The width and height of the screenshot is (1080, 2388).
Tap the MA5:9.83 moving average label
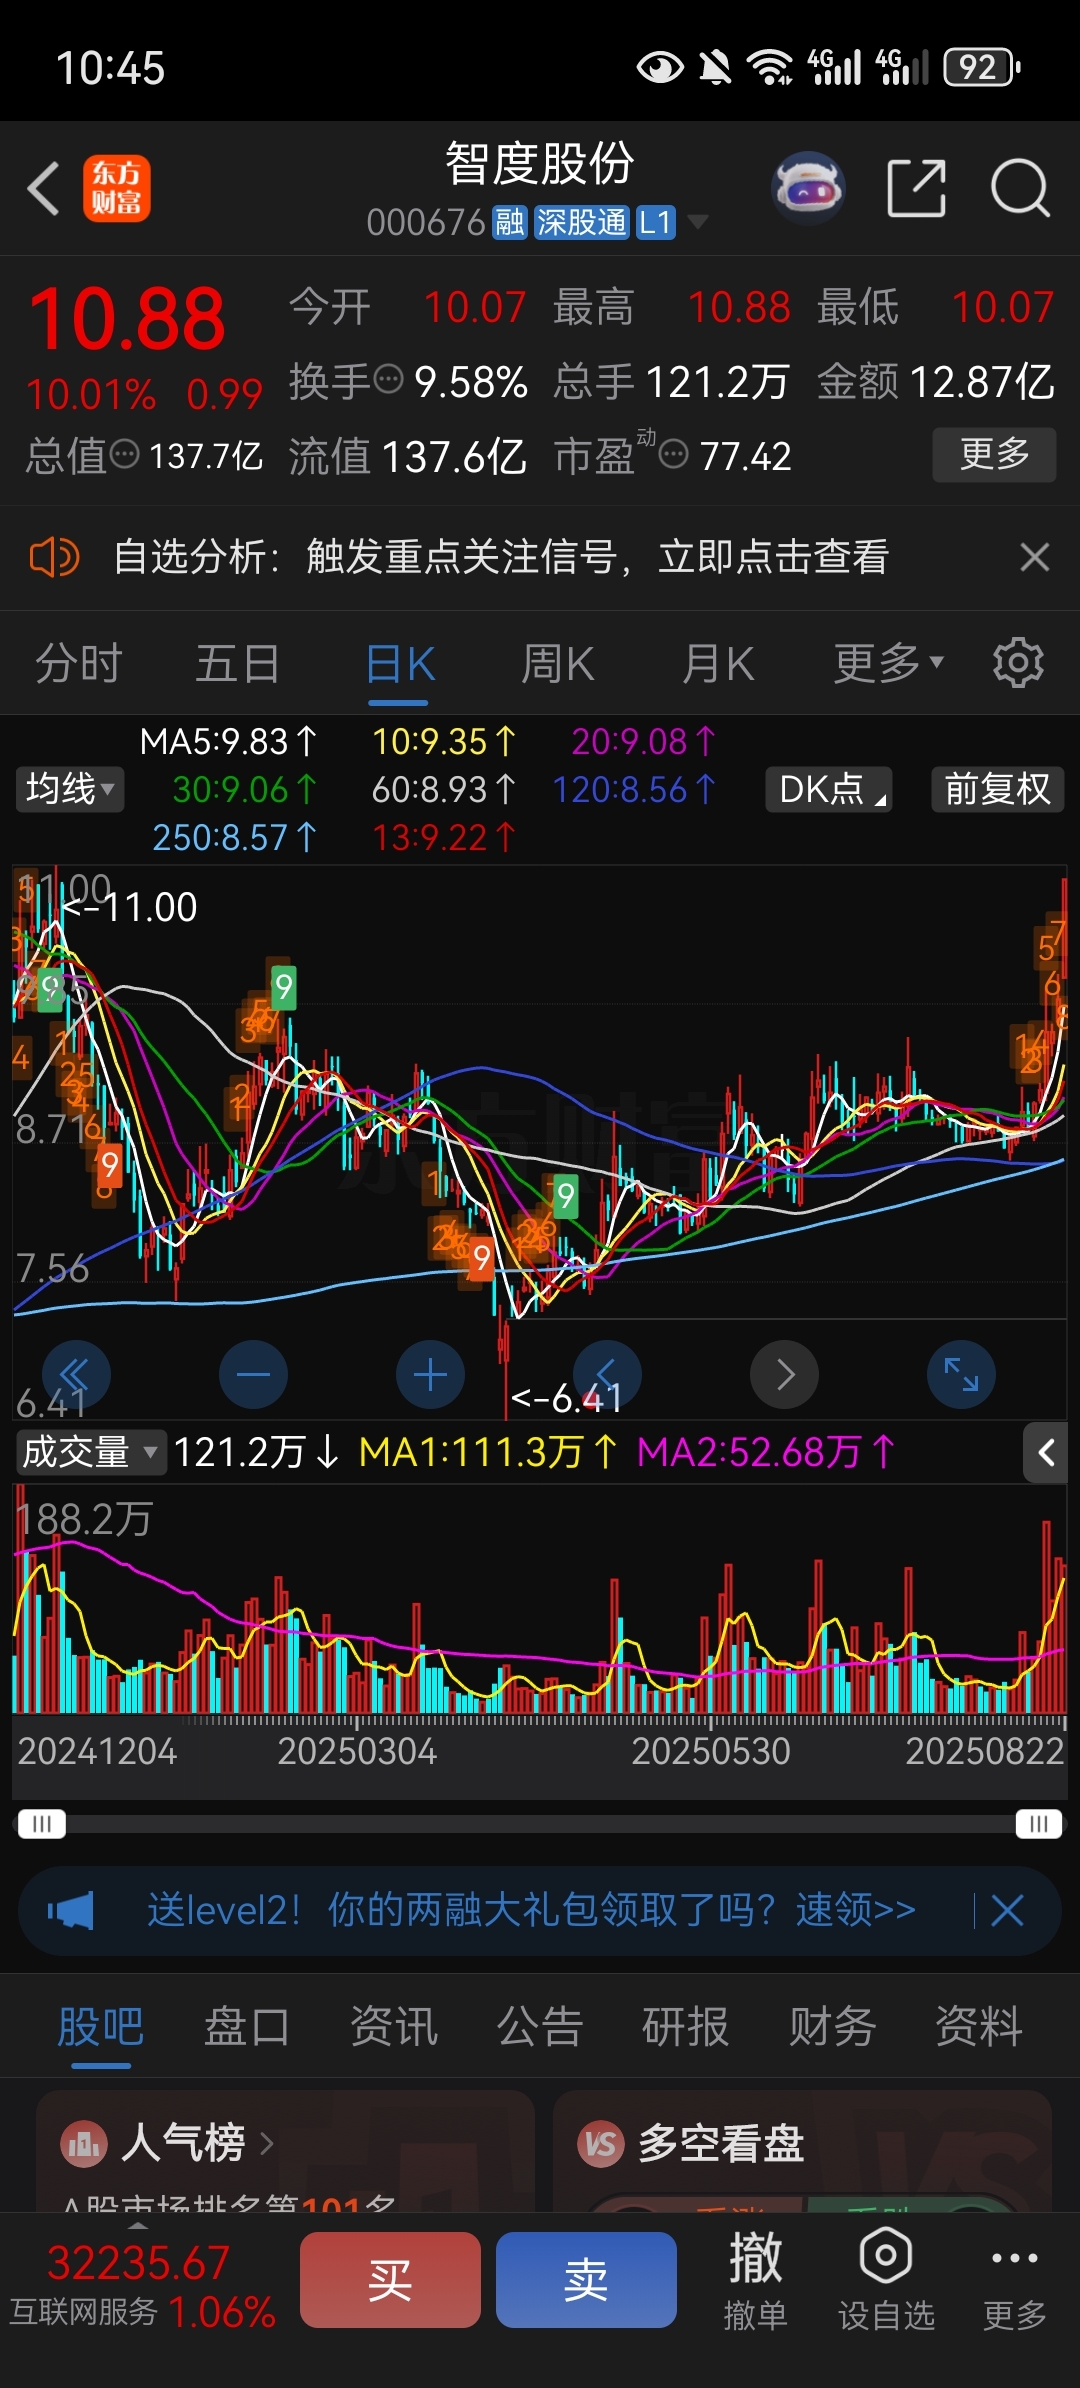coord(228,741)
